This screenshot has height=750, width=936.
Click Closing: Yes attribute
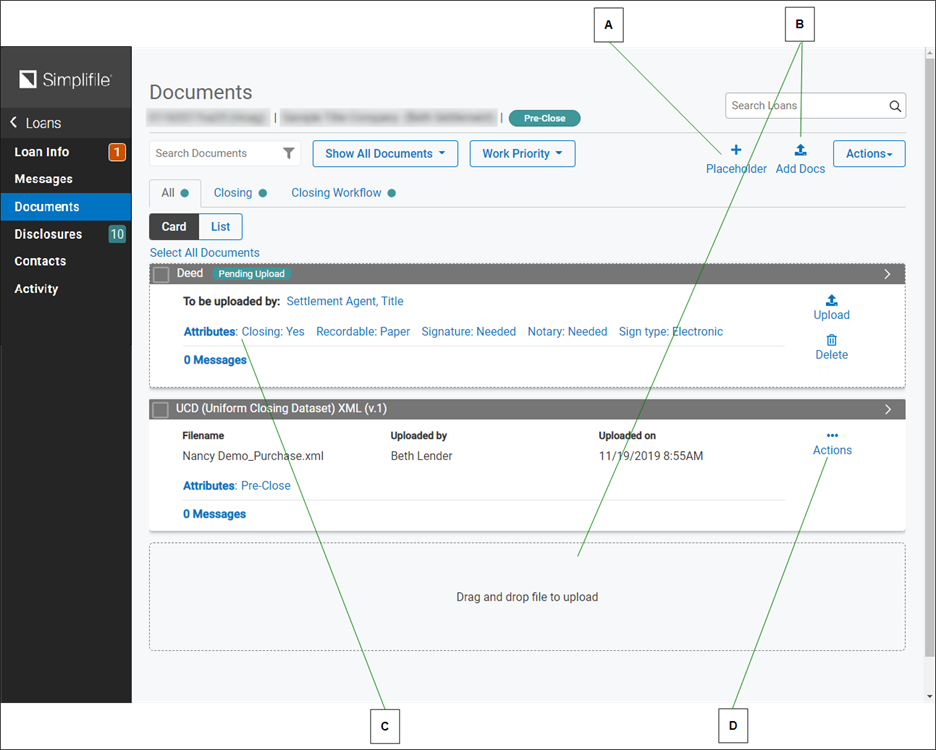pyautogui.click(x=273, y=331)
